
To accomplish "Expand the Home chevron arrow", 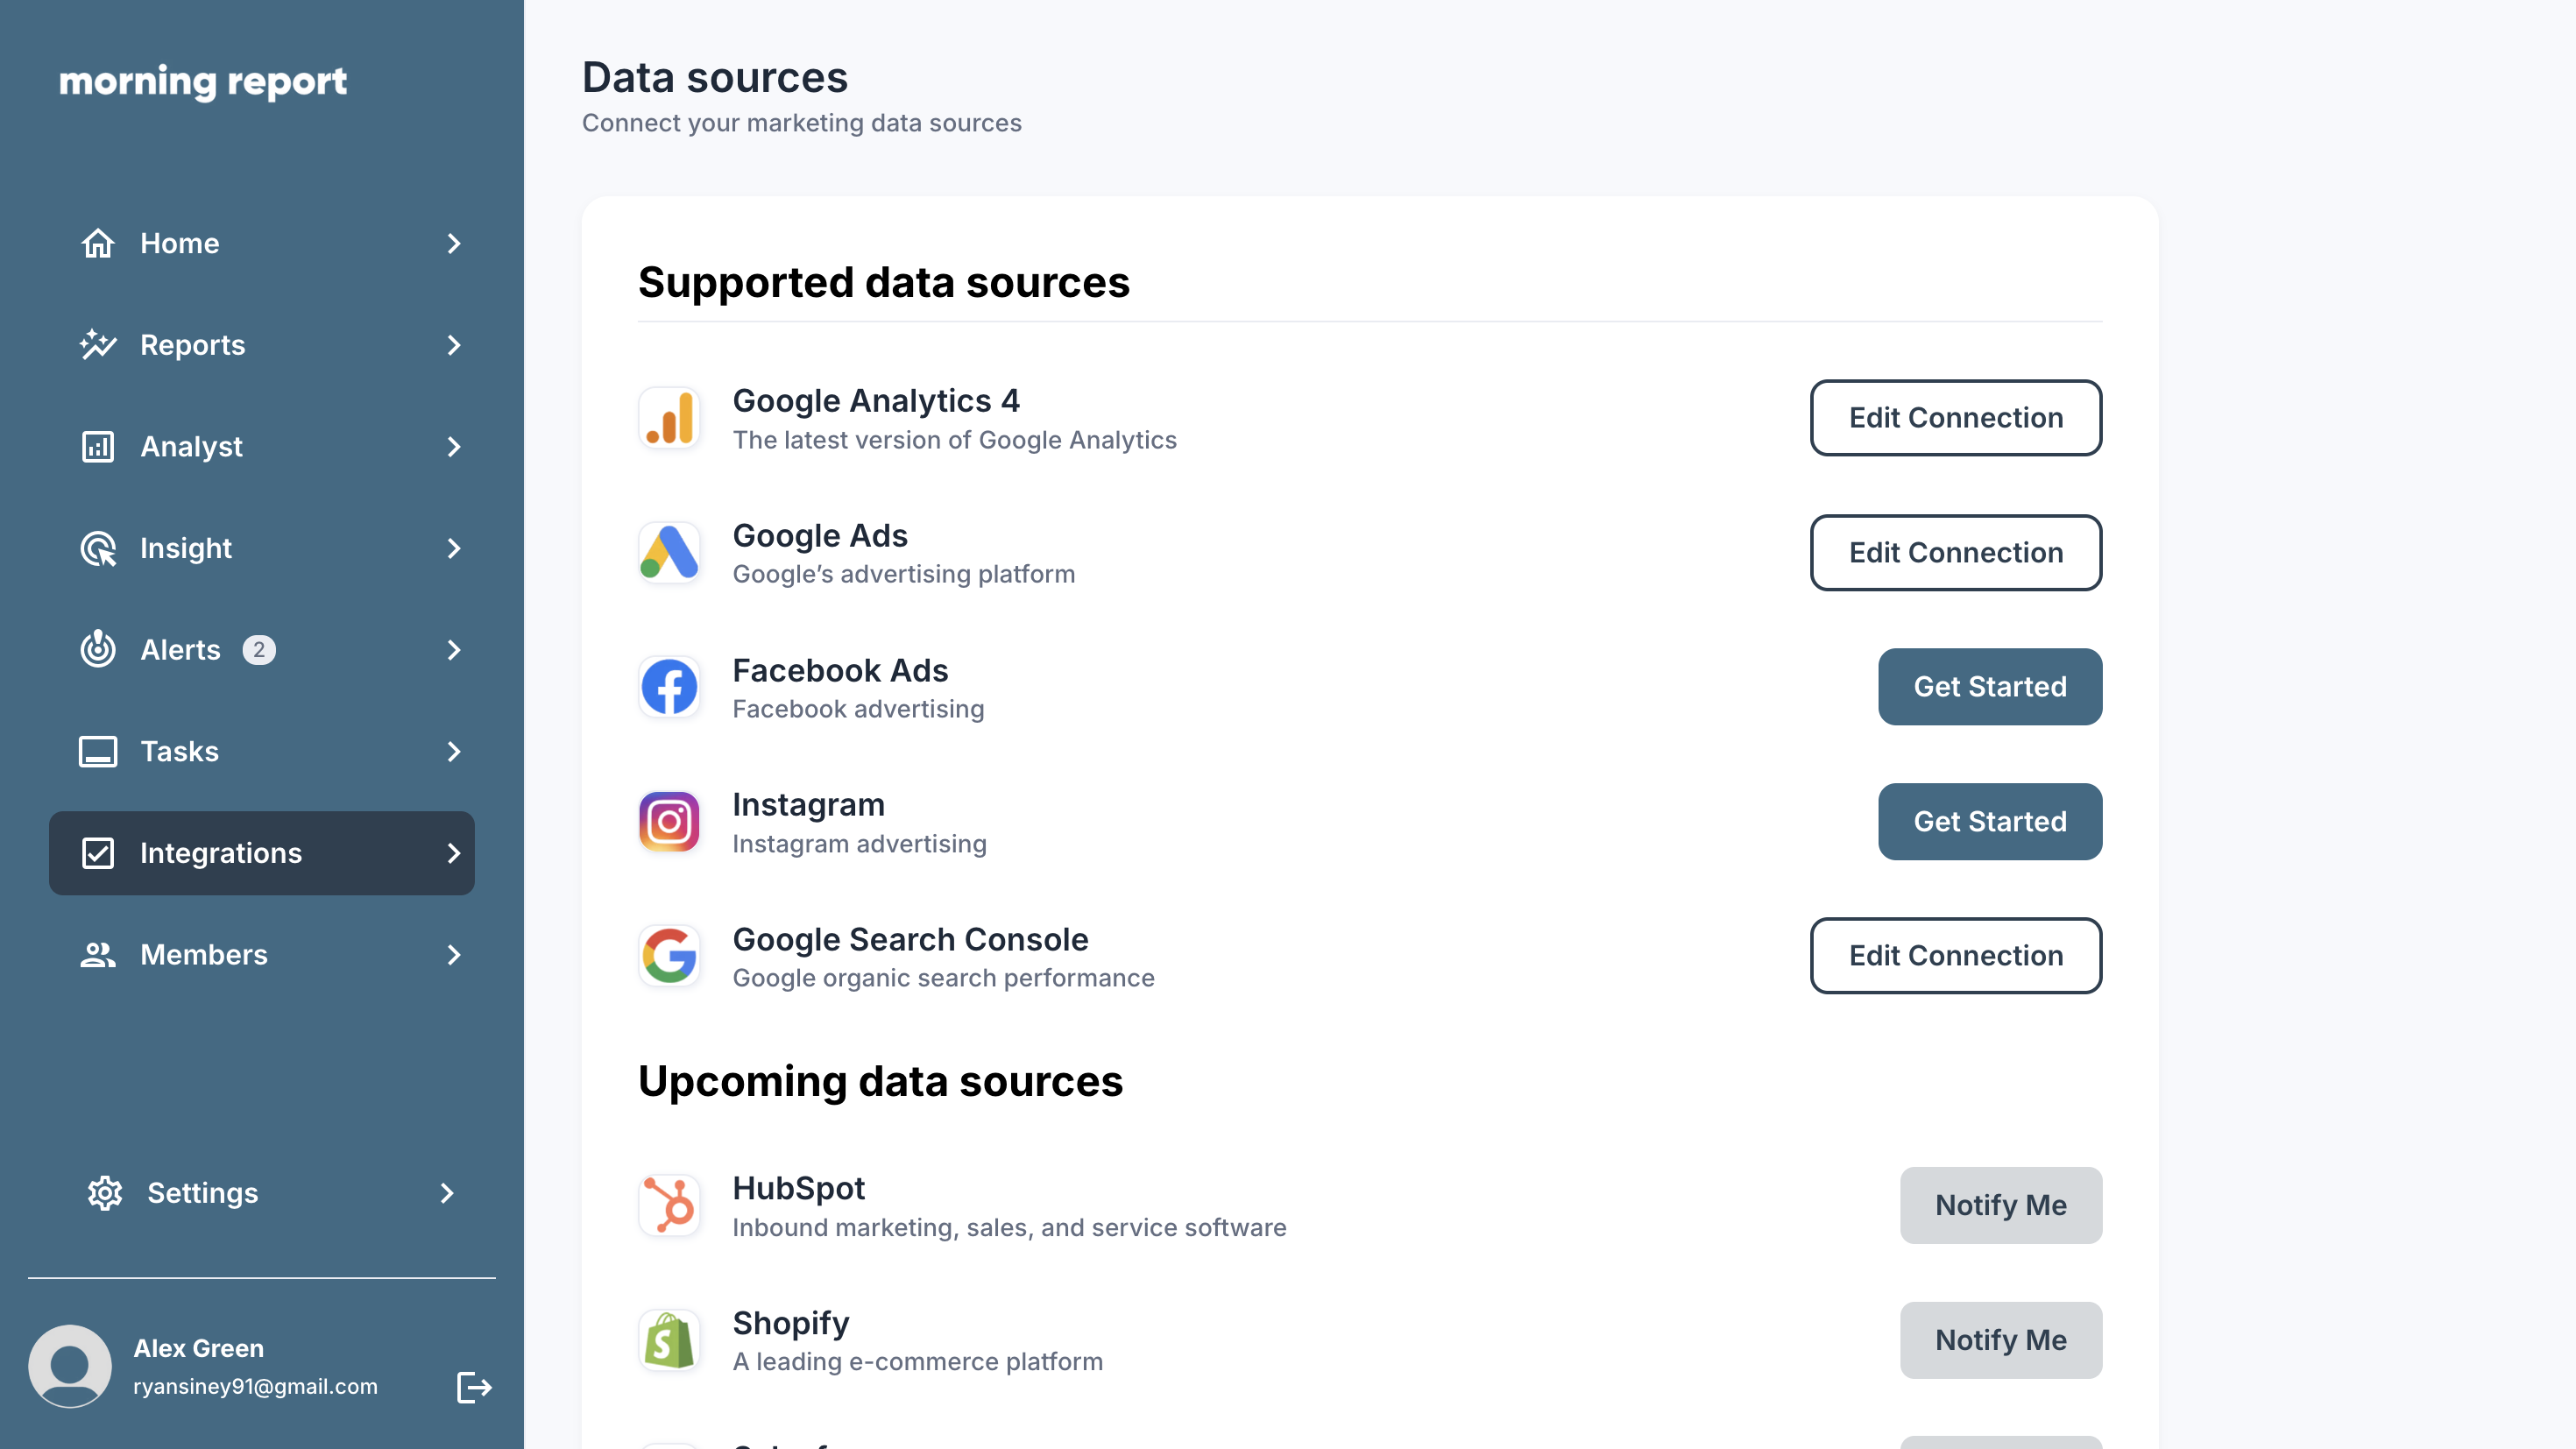I will tap(454, 243).
